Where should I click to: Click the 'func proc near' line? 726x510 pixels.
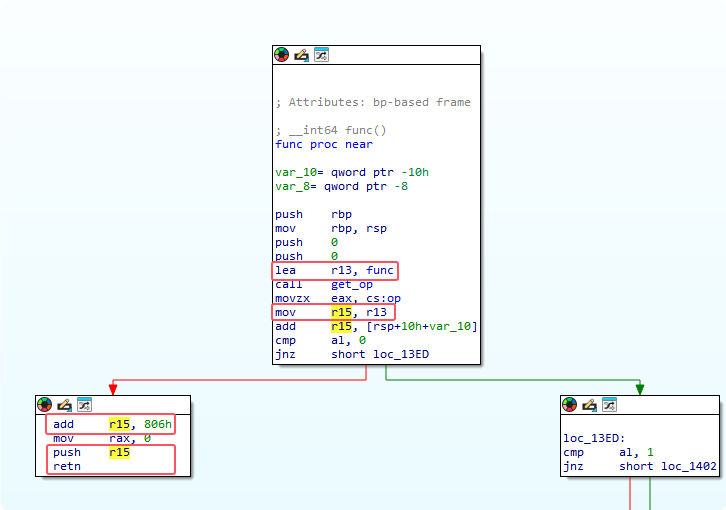click(324, 145)
